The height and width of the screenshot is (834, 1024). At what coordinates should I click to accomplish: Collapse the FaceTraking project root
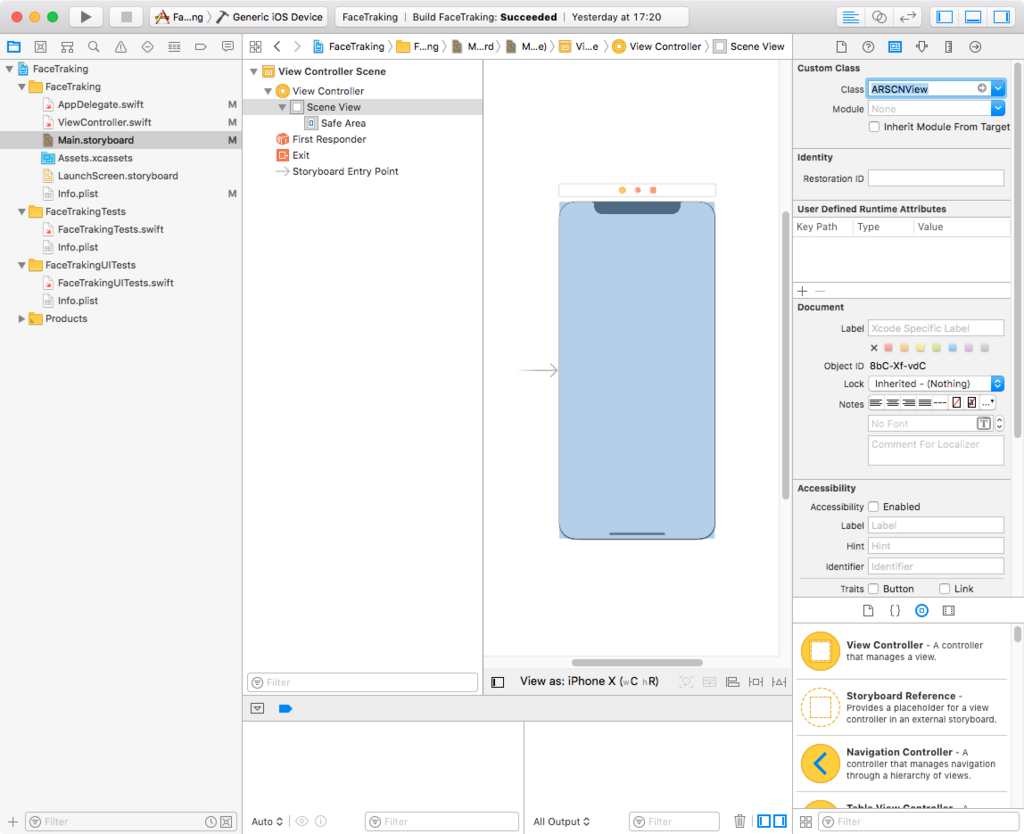click(9, 69)
